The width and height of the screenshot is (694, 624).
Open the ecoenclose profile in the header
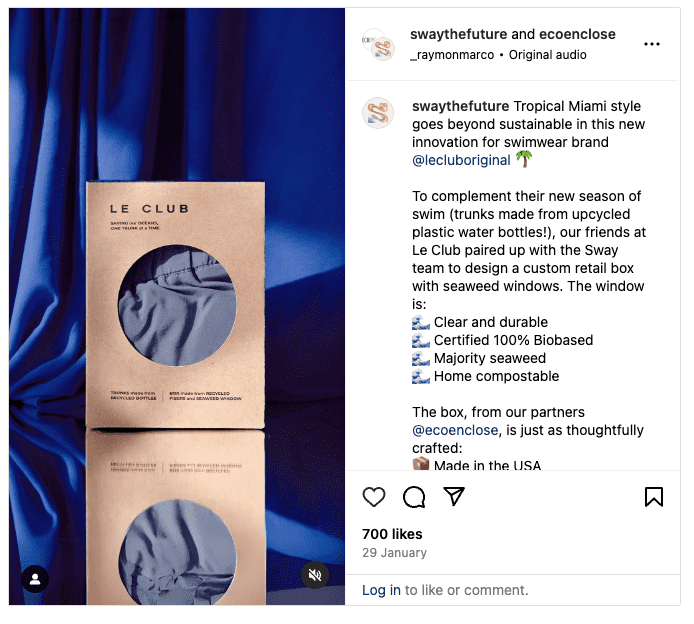click(577, 34)
